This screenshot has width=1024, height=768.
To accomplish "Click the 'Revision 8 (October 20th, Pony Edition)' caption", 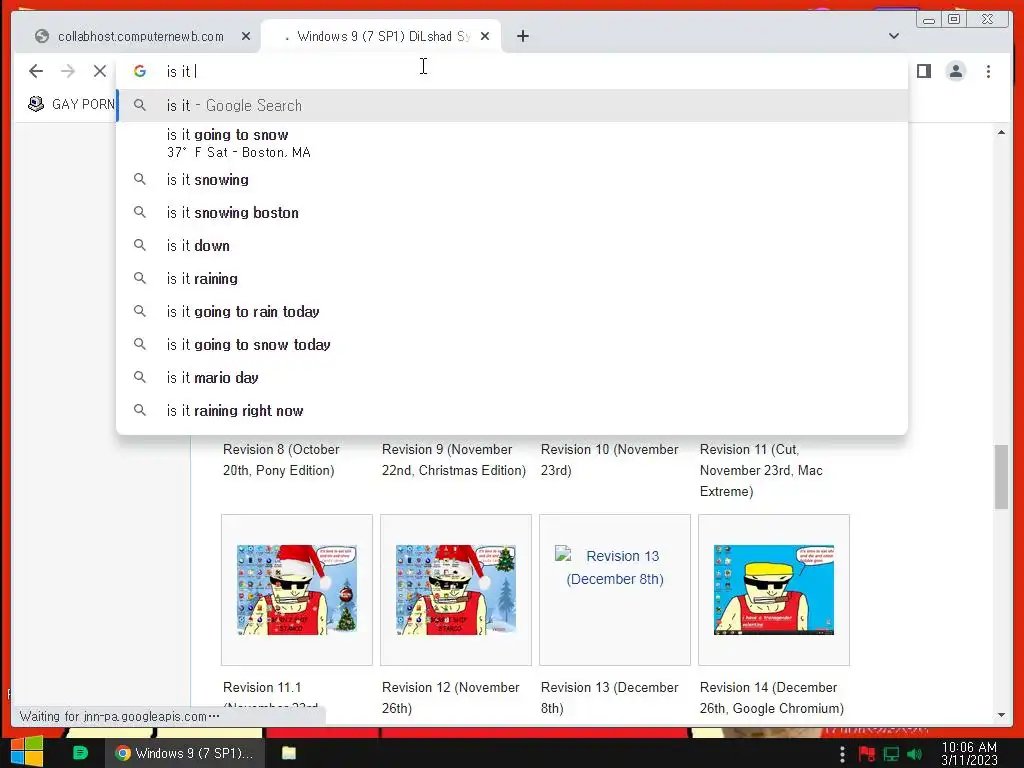I will pyautogui.click(x=281, y=460).
